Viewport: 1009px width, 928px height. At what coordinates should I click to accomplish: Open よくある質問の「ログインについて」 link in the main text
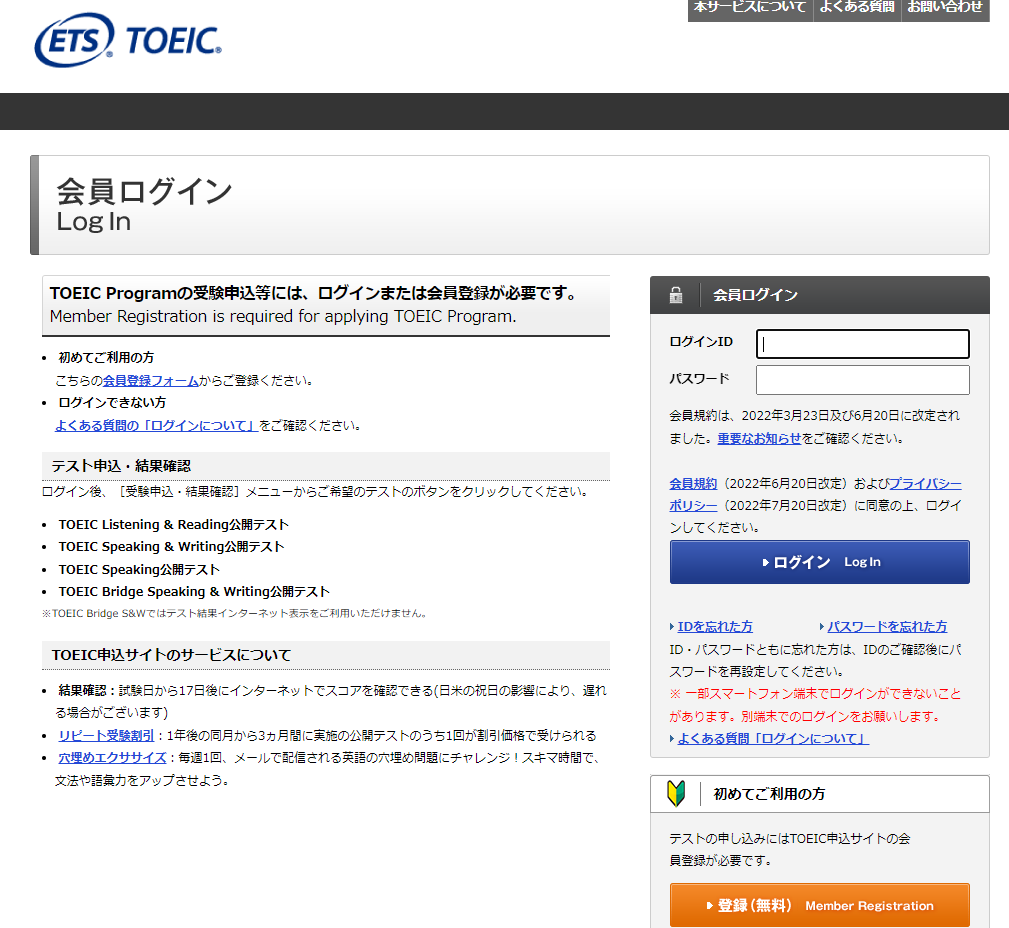click(x=156, y=425)
